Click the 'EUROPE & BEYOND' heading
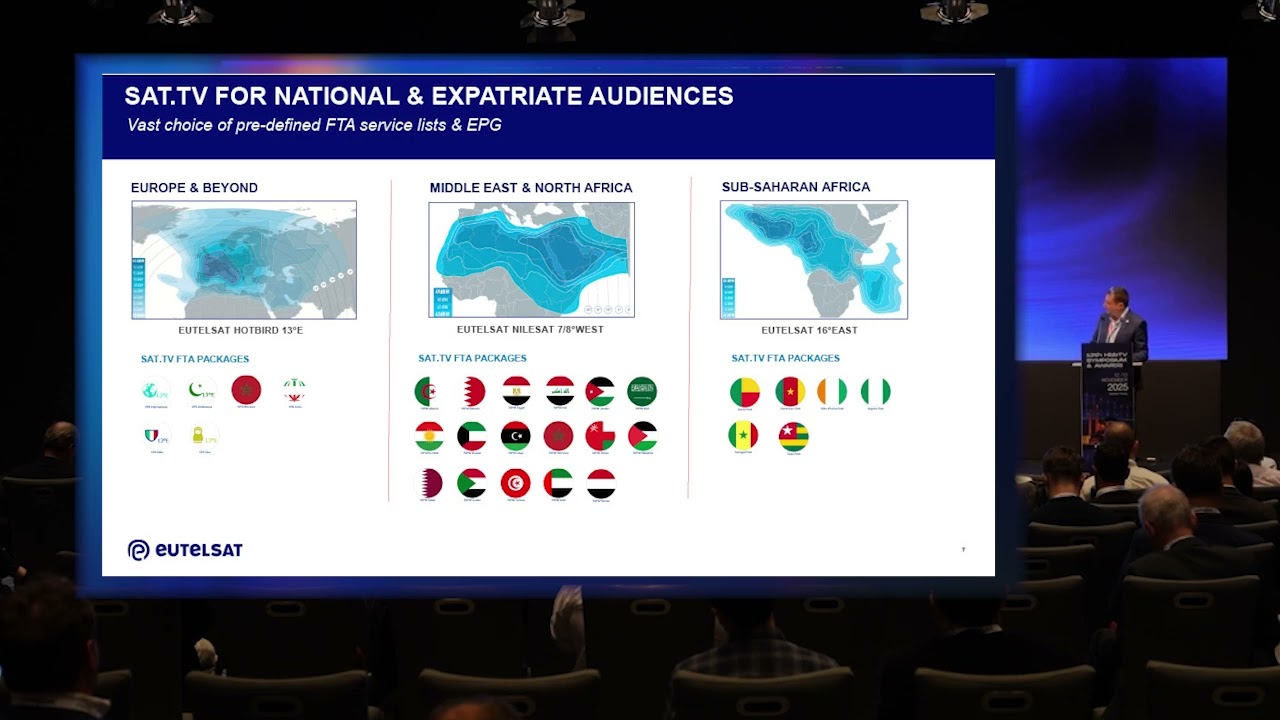Screen dimensions: 1280x720 click(x=194, y=188)
